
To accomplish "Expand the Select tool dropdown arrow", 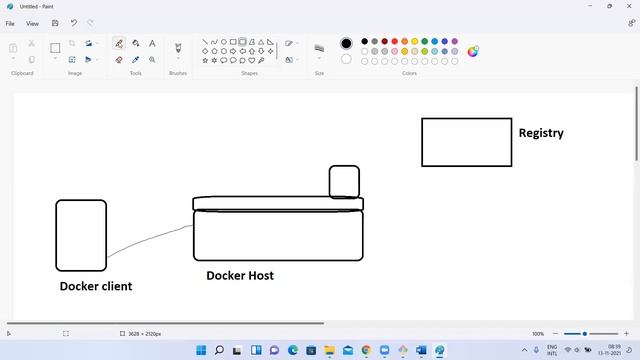I will [x=55, y=59].
